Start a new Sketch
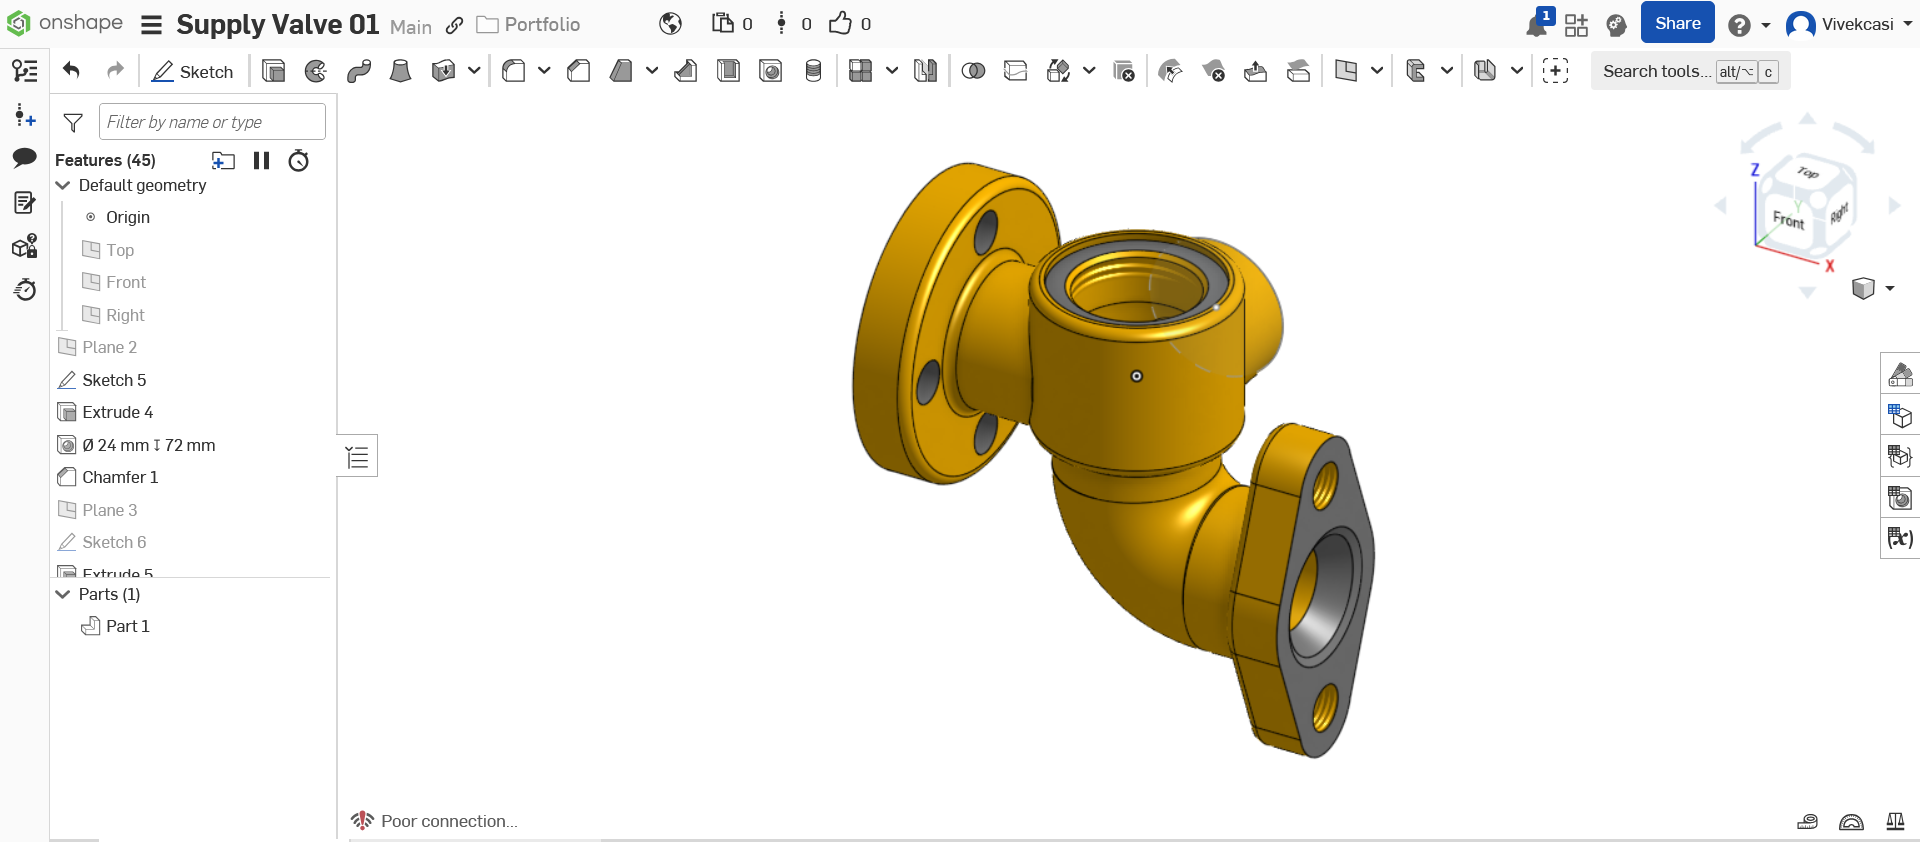1920x842 pixels. [x=192, y=71]
